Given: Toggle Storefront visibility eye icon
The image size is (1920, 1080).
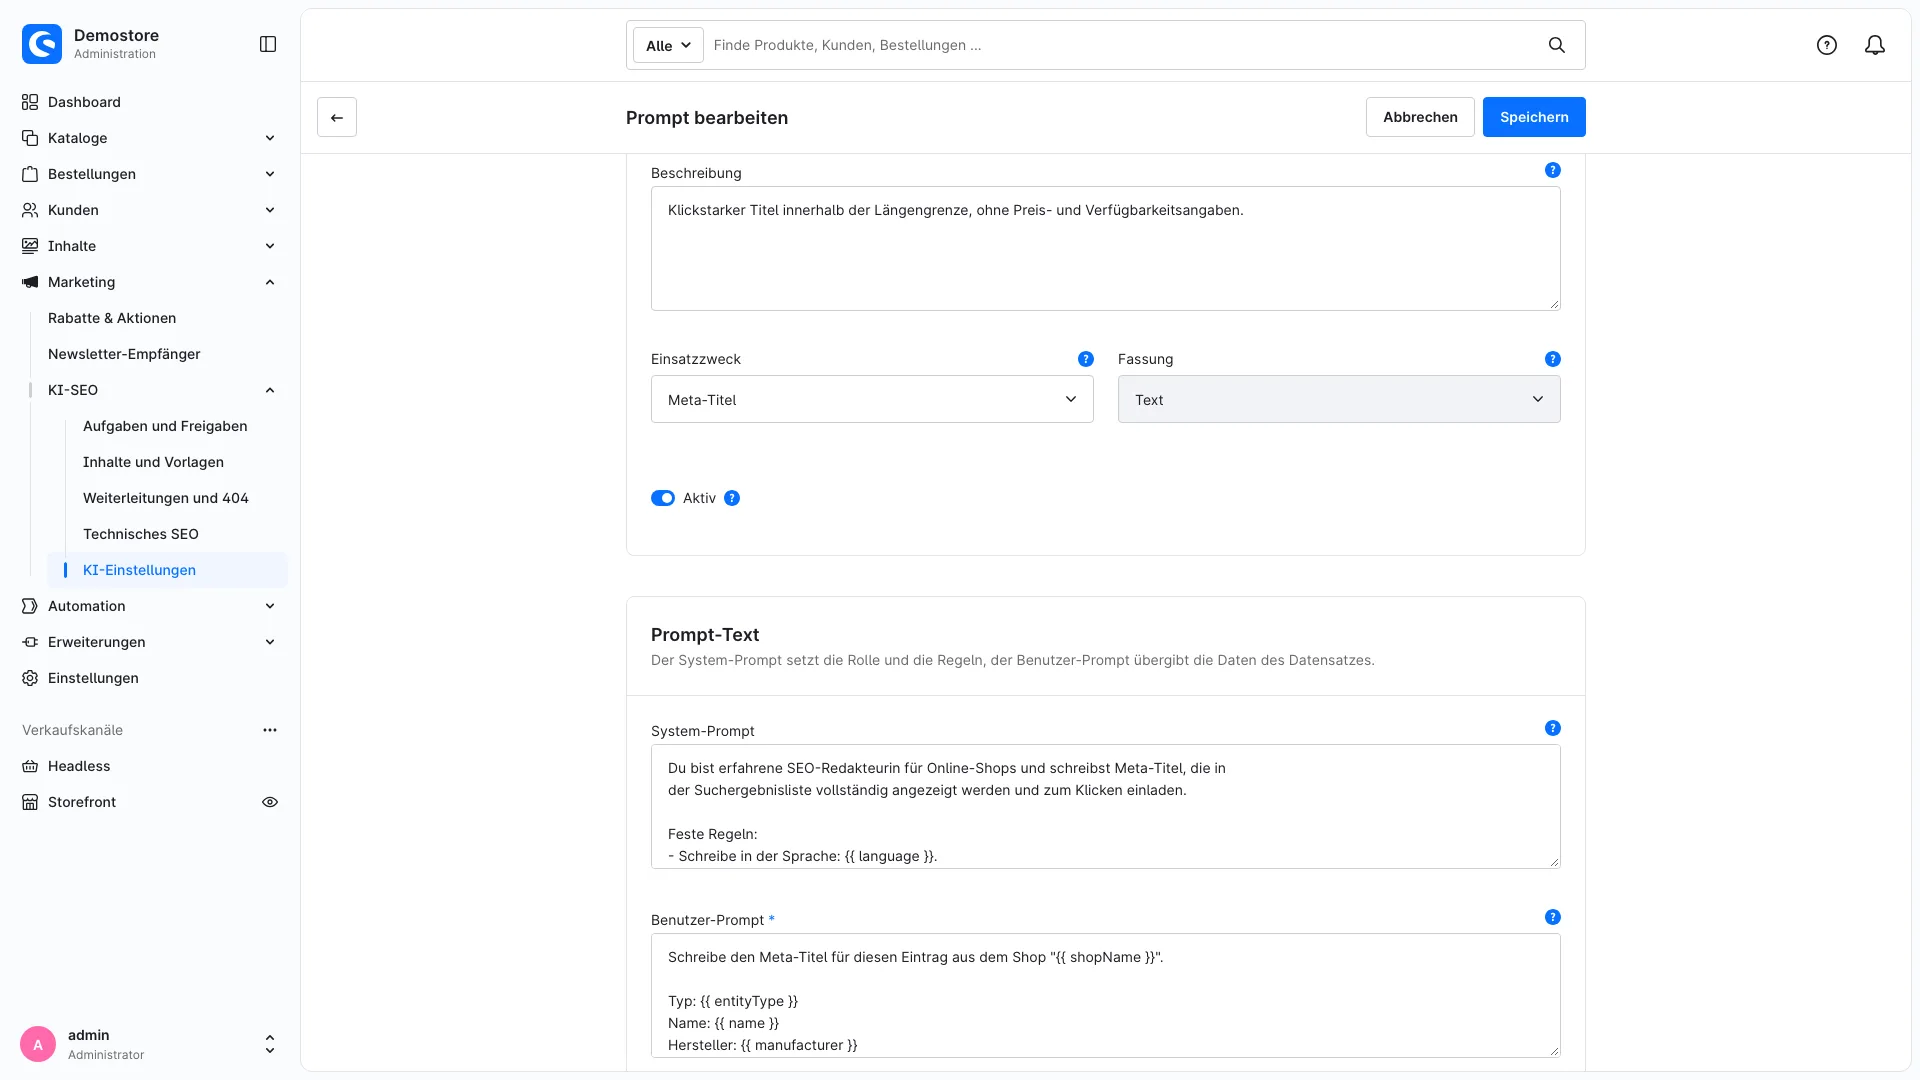Looking at the screenshot, I should click(270, 802).
